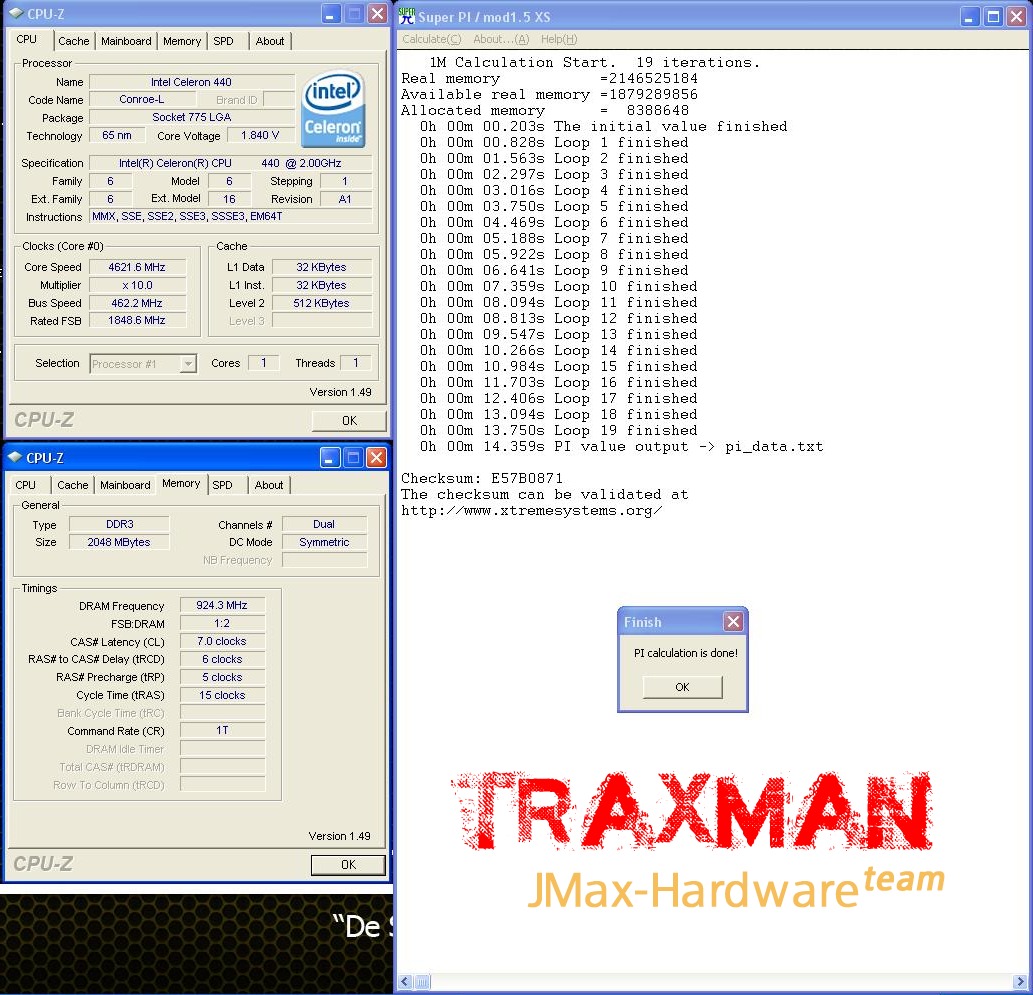The width and height of the screenshot is (1033, 995).
Task: Click the DC Mode value Symmetric
Action: (x=324, y=542)
